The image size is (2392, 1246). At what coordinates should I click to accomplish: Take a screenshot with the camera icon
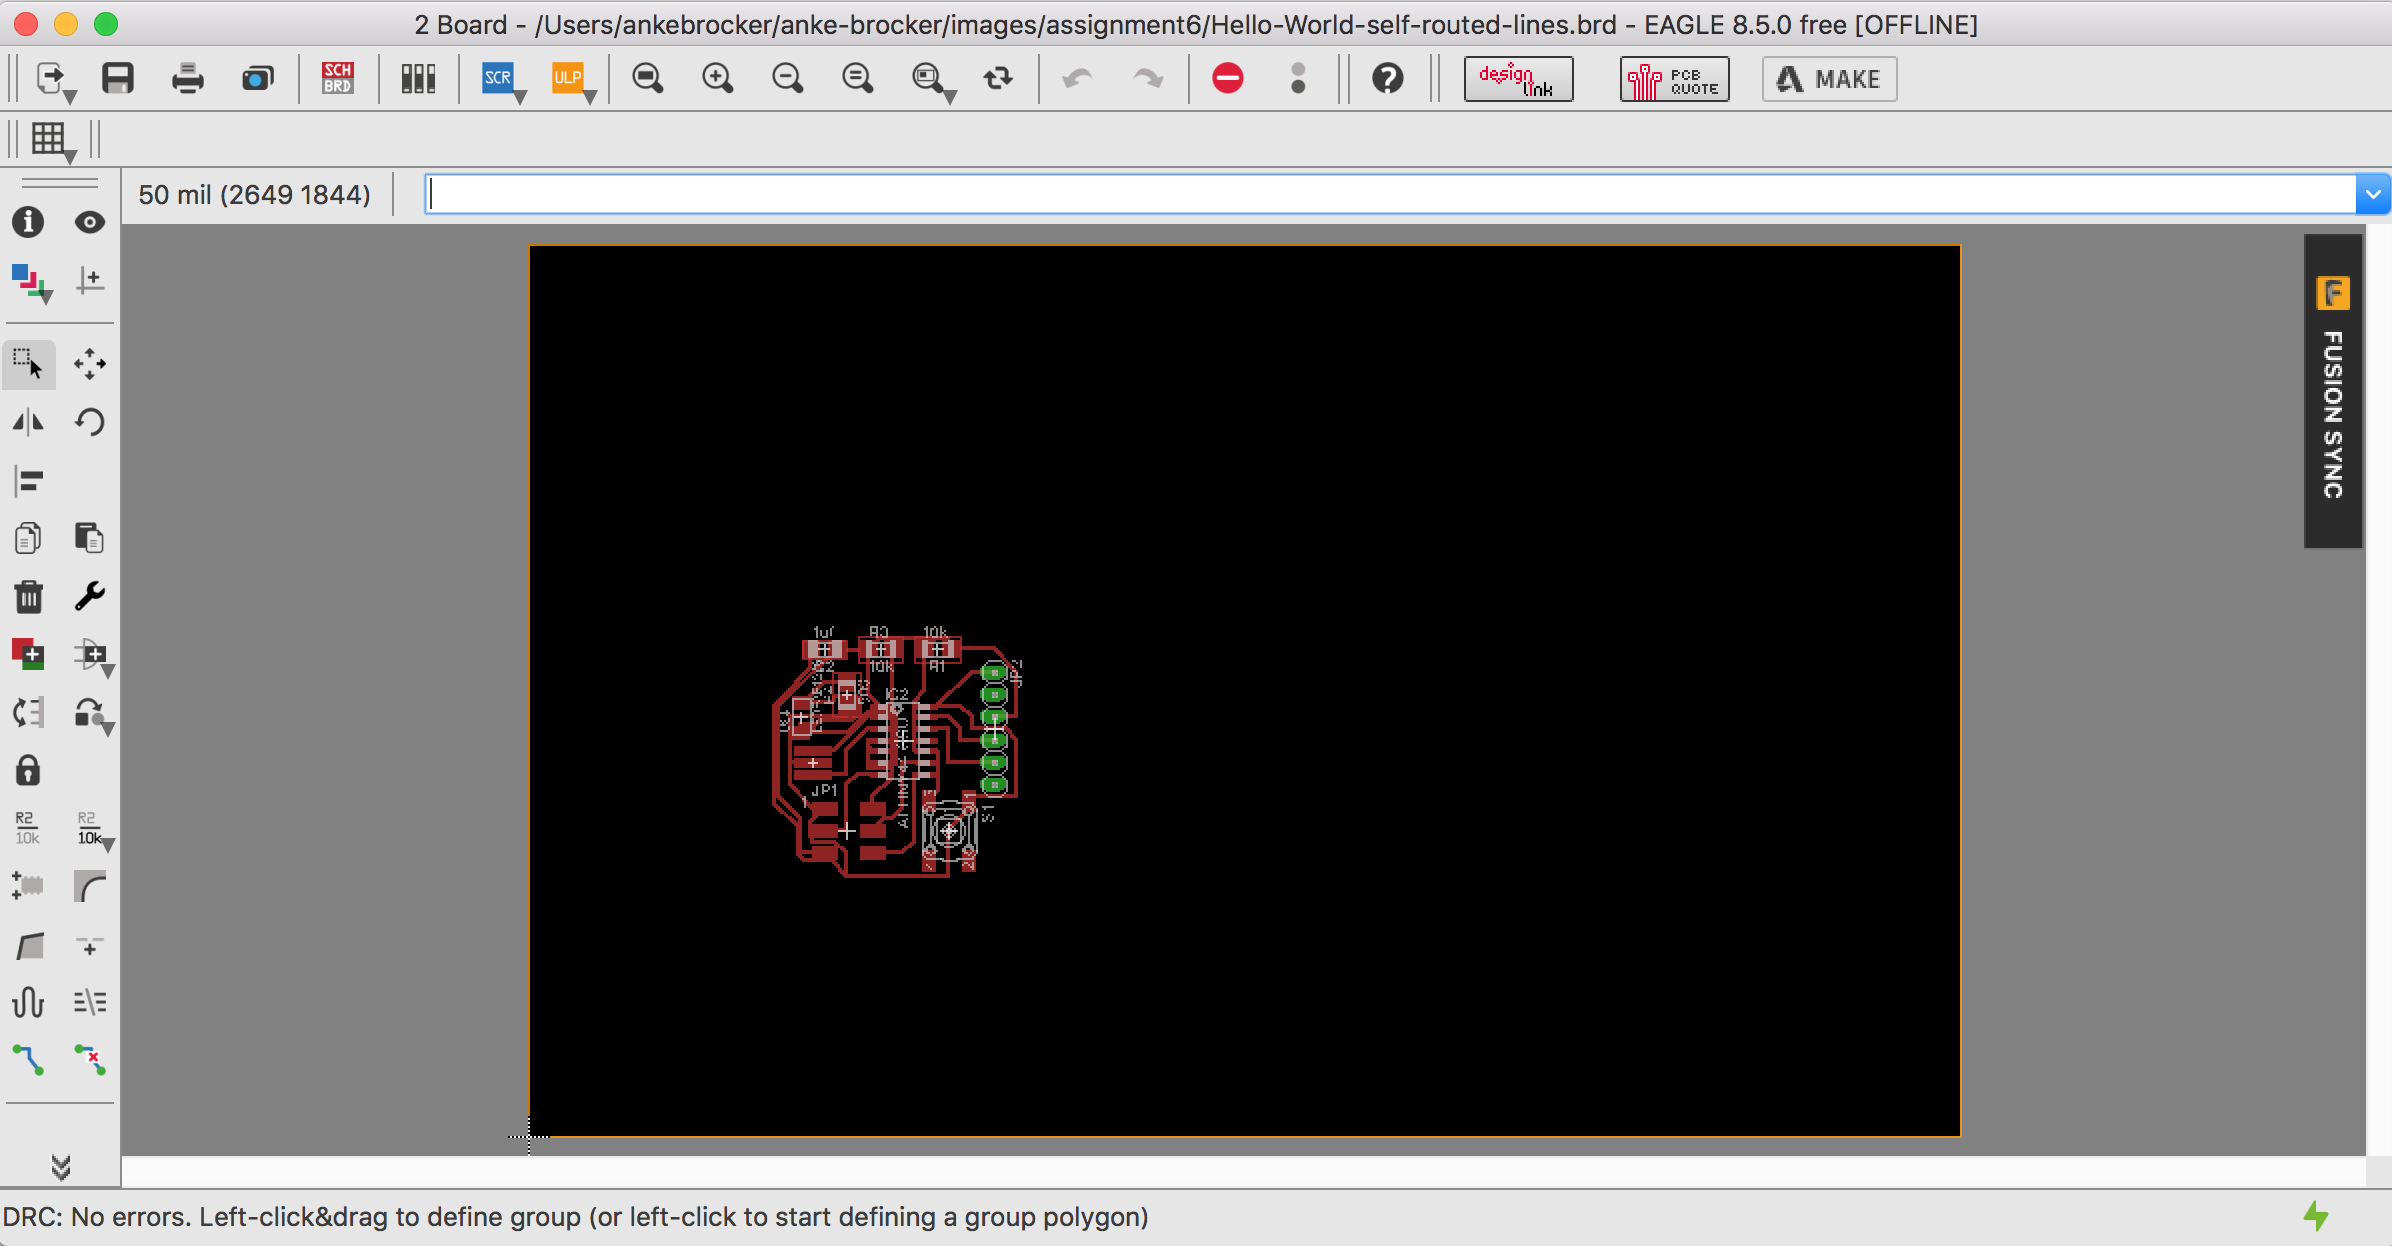258,78
